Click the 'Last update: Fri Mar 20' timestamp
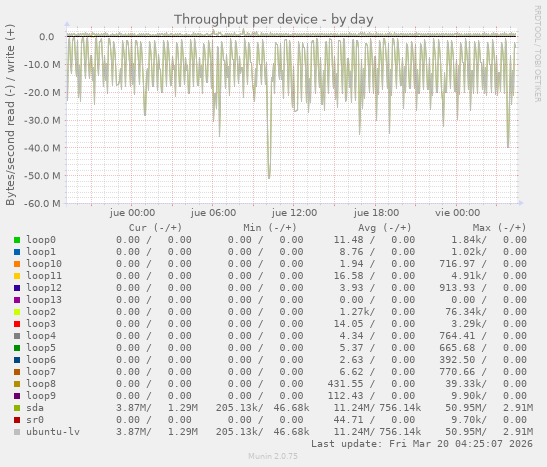The image size is (547, 467). point(422,444)
